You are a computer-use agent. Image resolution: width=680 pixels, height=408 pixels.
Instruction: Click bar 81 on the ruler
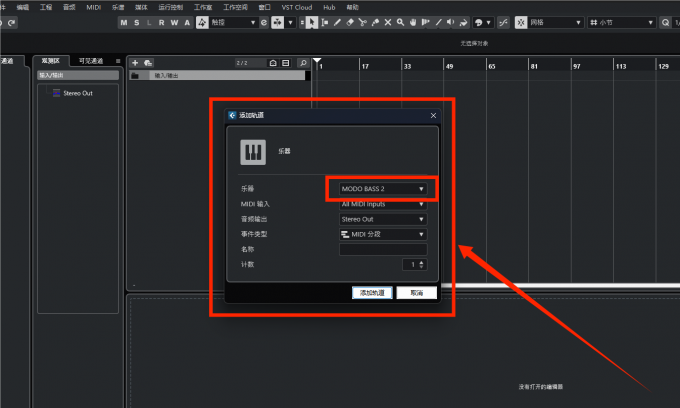coord(534,66)
